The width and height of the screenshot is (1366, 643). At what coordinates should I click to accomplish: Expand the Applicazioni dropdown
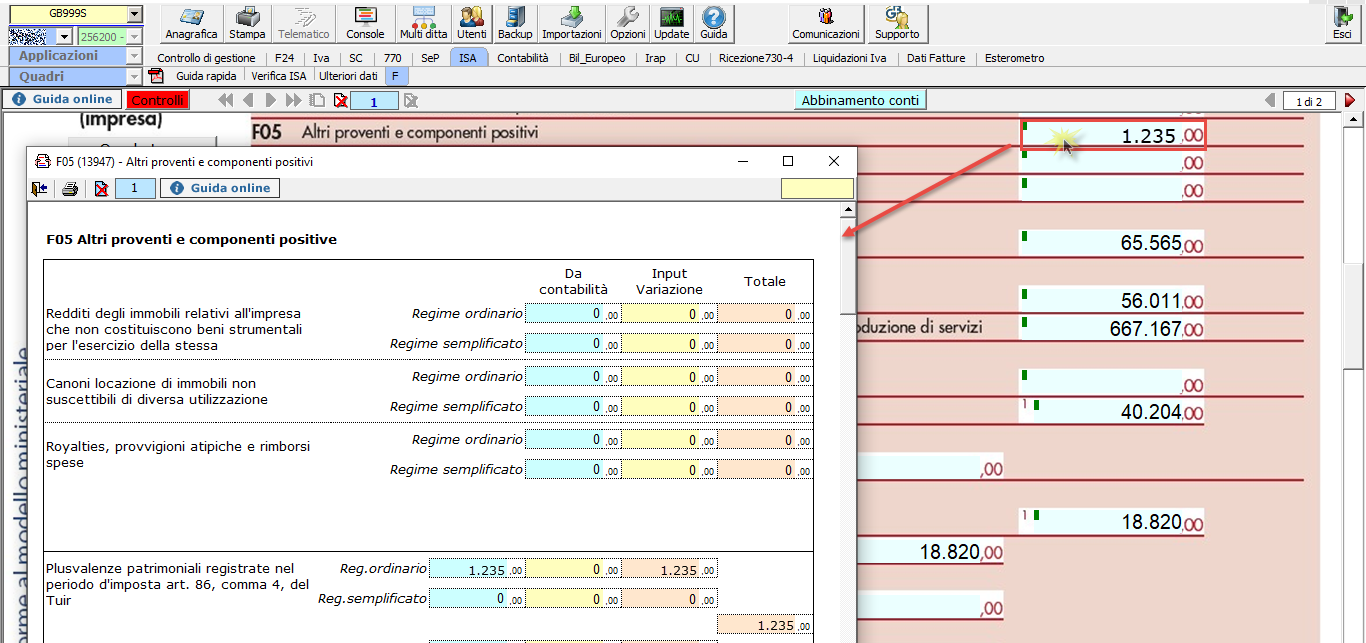[x=134, y=56]
